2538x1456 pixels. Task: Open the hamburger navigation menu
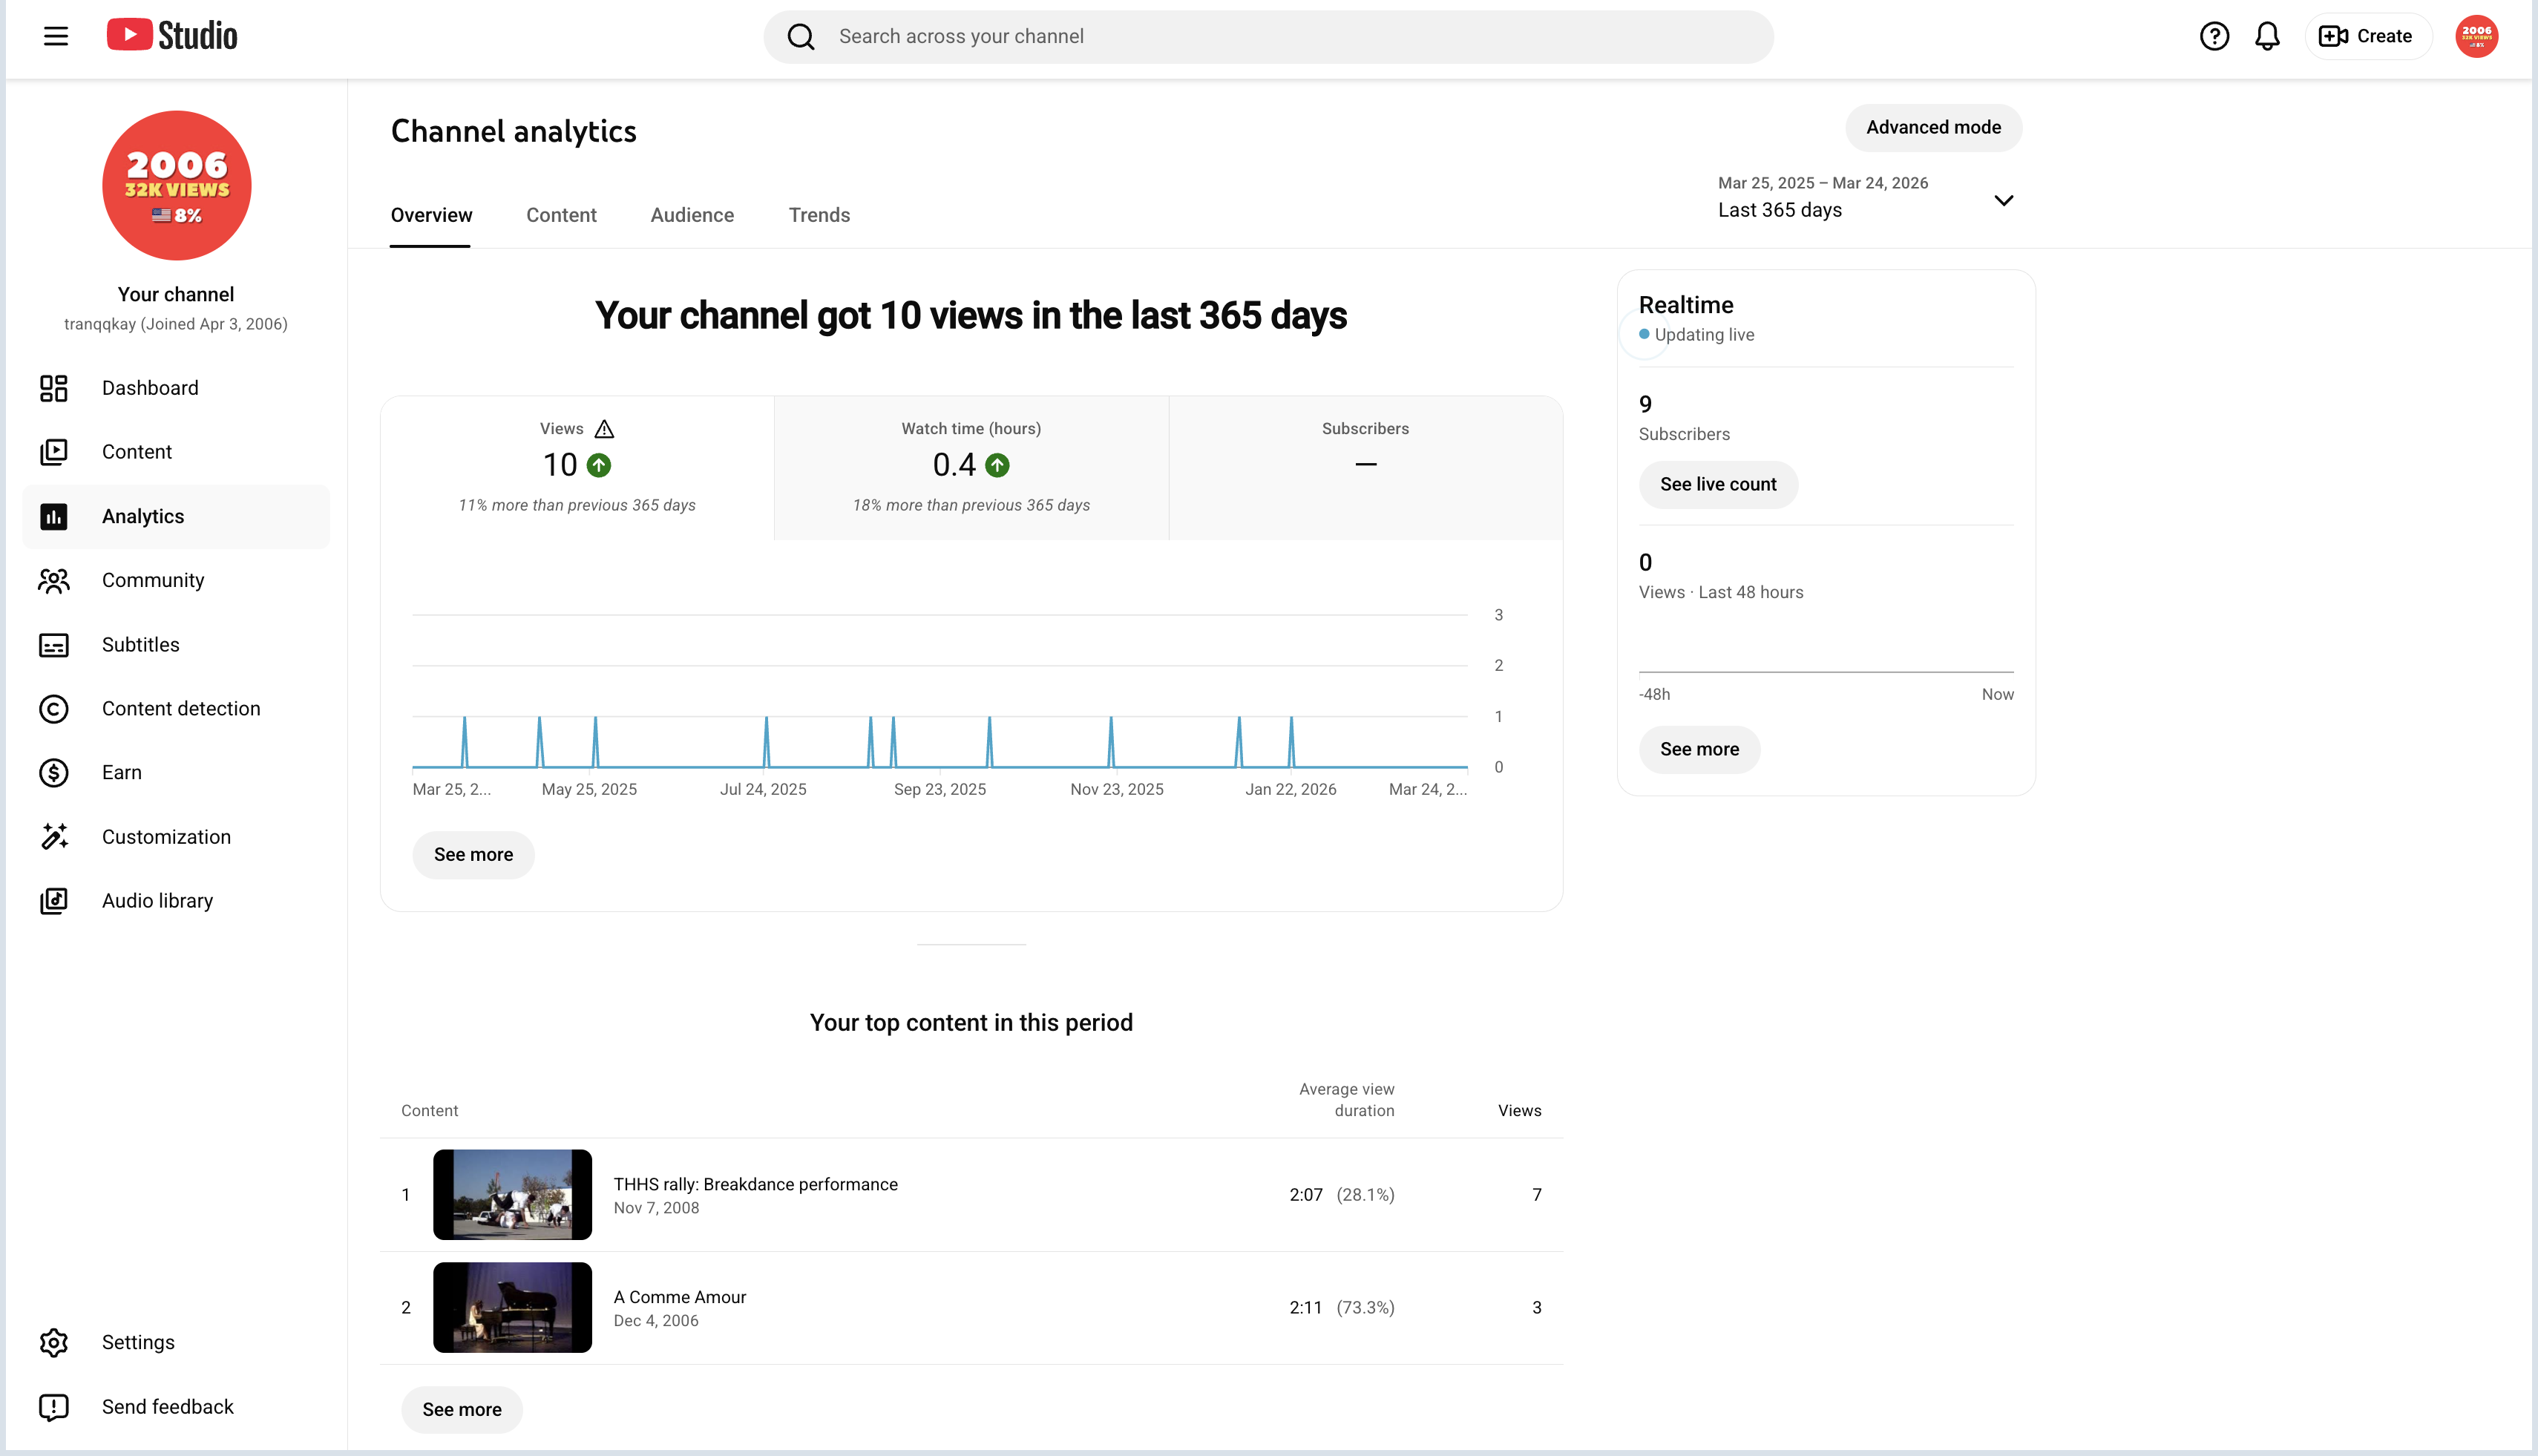(x=56, y=36)
